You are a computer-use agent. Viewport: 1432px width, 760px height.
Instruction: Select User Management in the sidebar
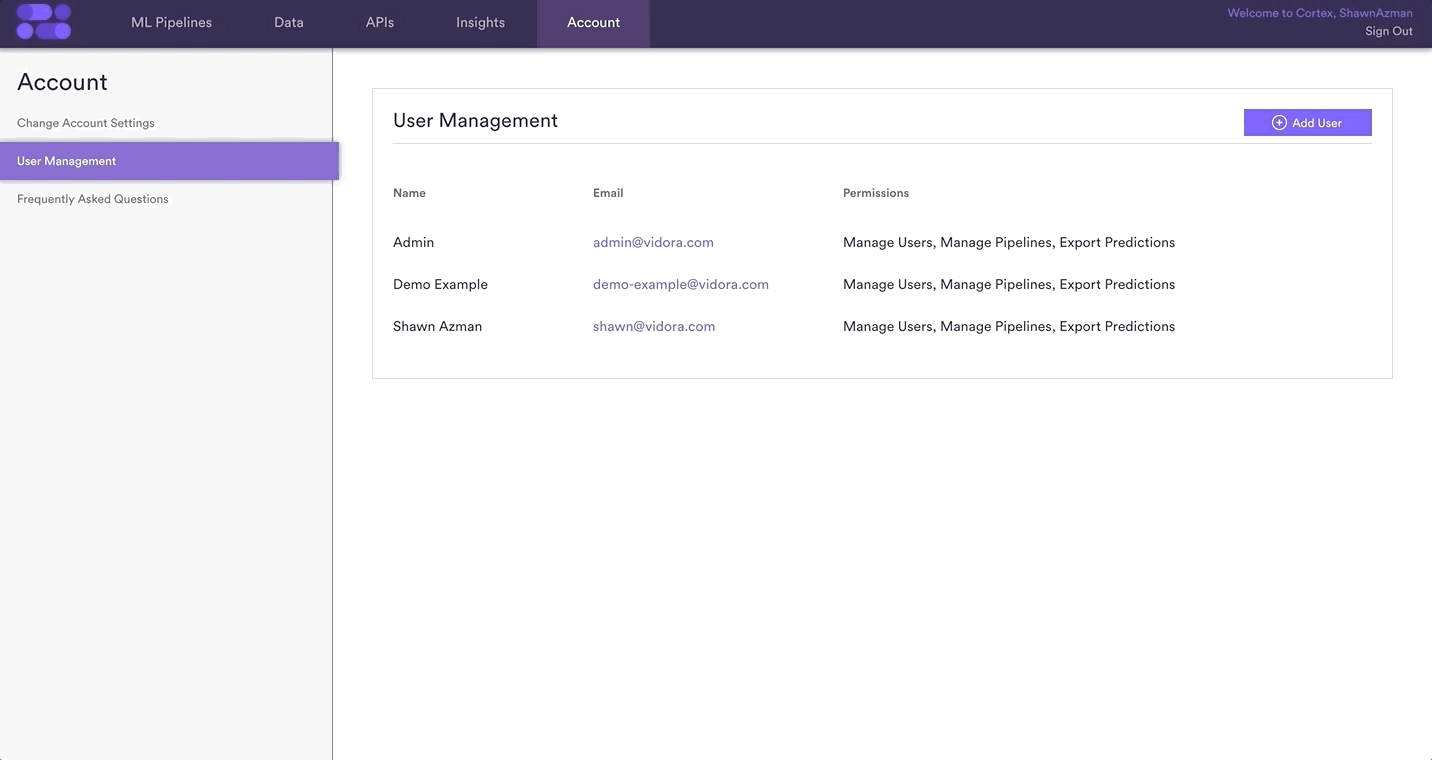point(67,161)
